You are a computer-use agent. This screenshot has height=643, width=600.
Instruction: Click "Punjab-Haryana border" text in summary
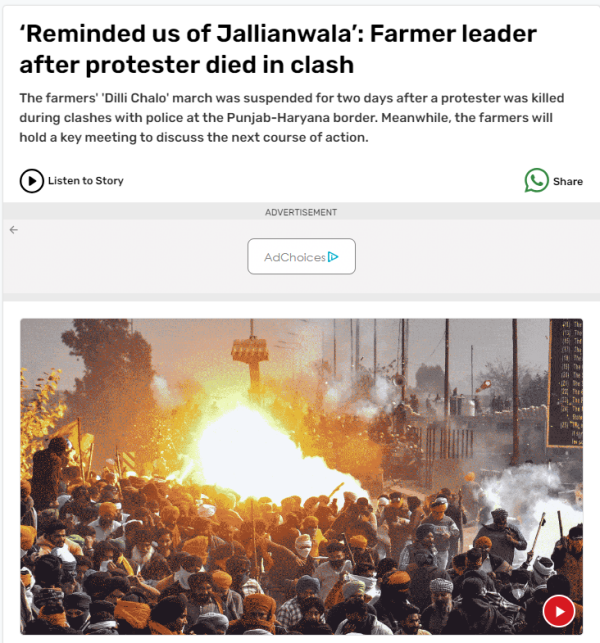point(302,118)
